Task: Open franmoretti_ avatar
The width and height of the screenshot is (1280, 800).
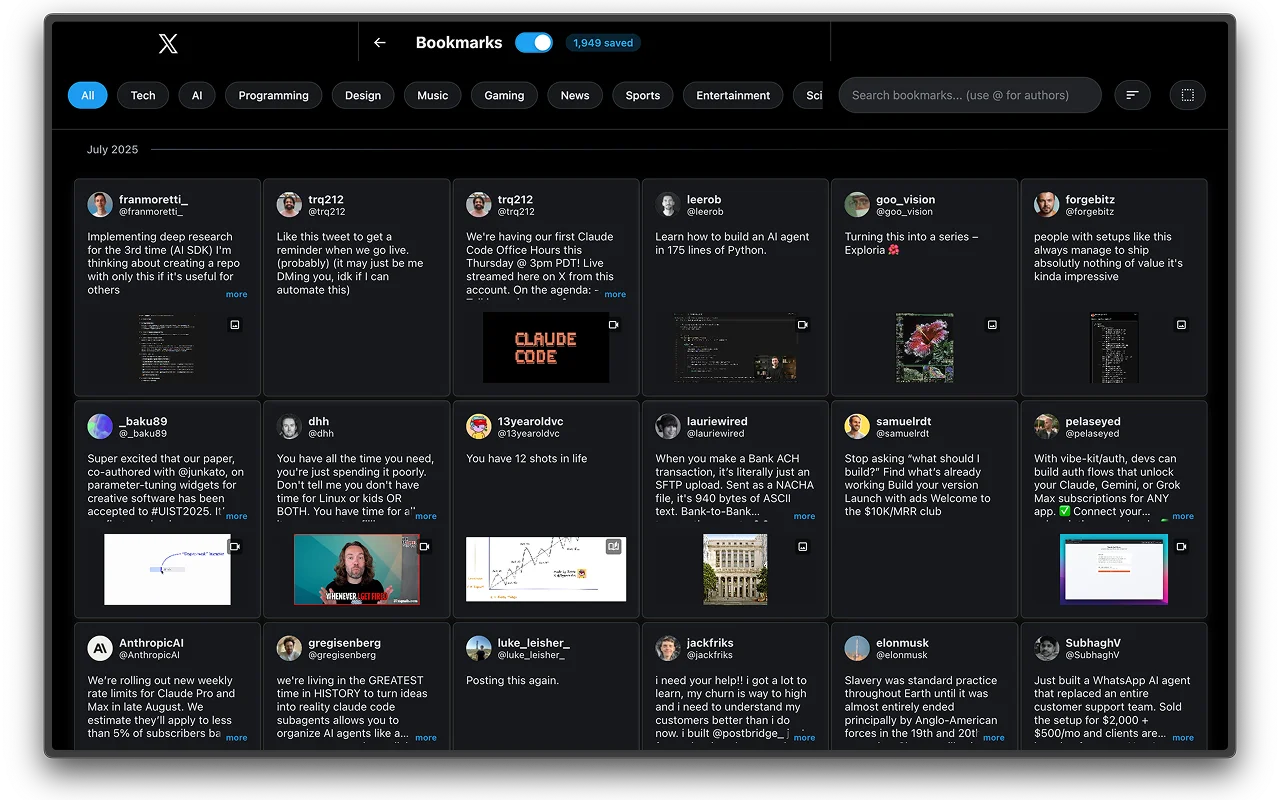Action: click(100, 205)
